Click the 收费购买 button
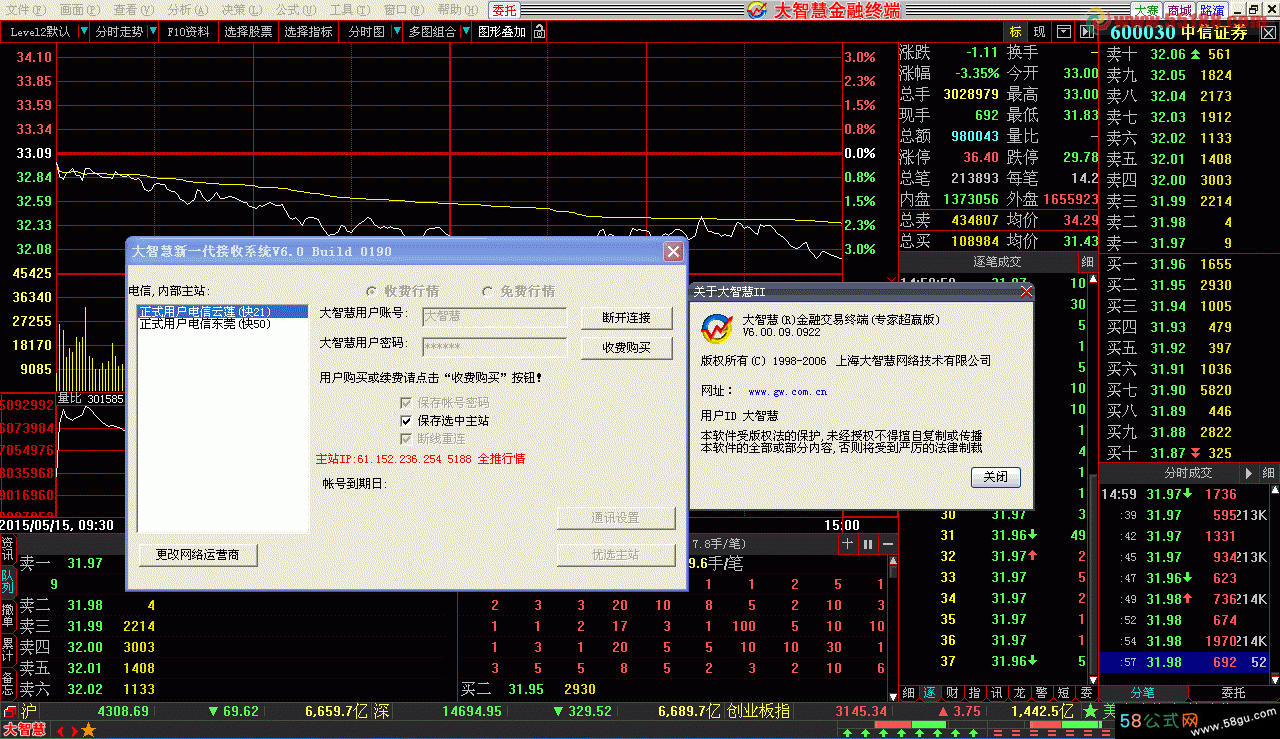Screen dimensions: 1280x739 coord(626,347)
